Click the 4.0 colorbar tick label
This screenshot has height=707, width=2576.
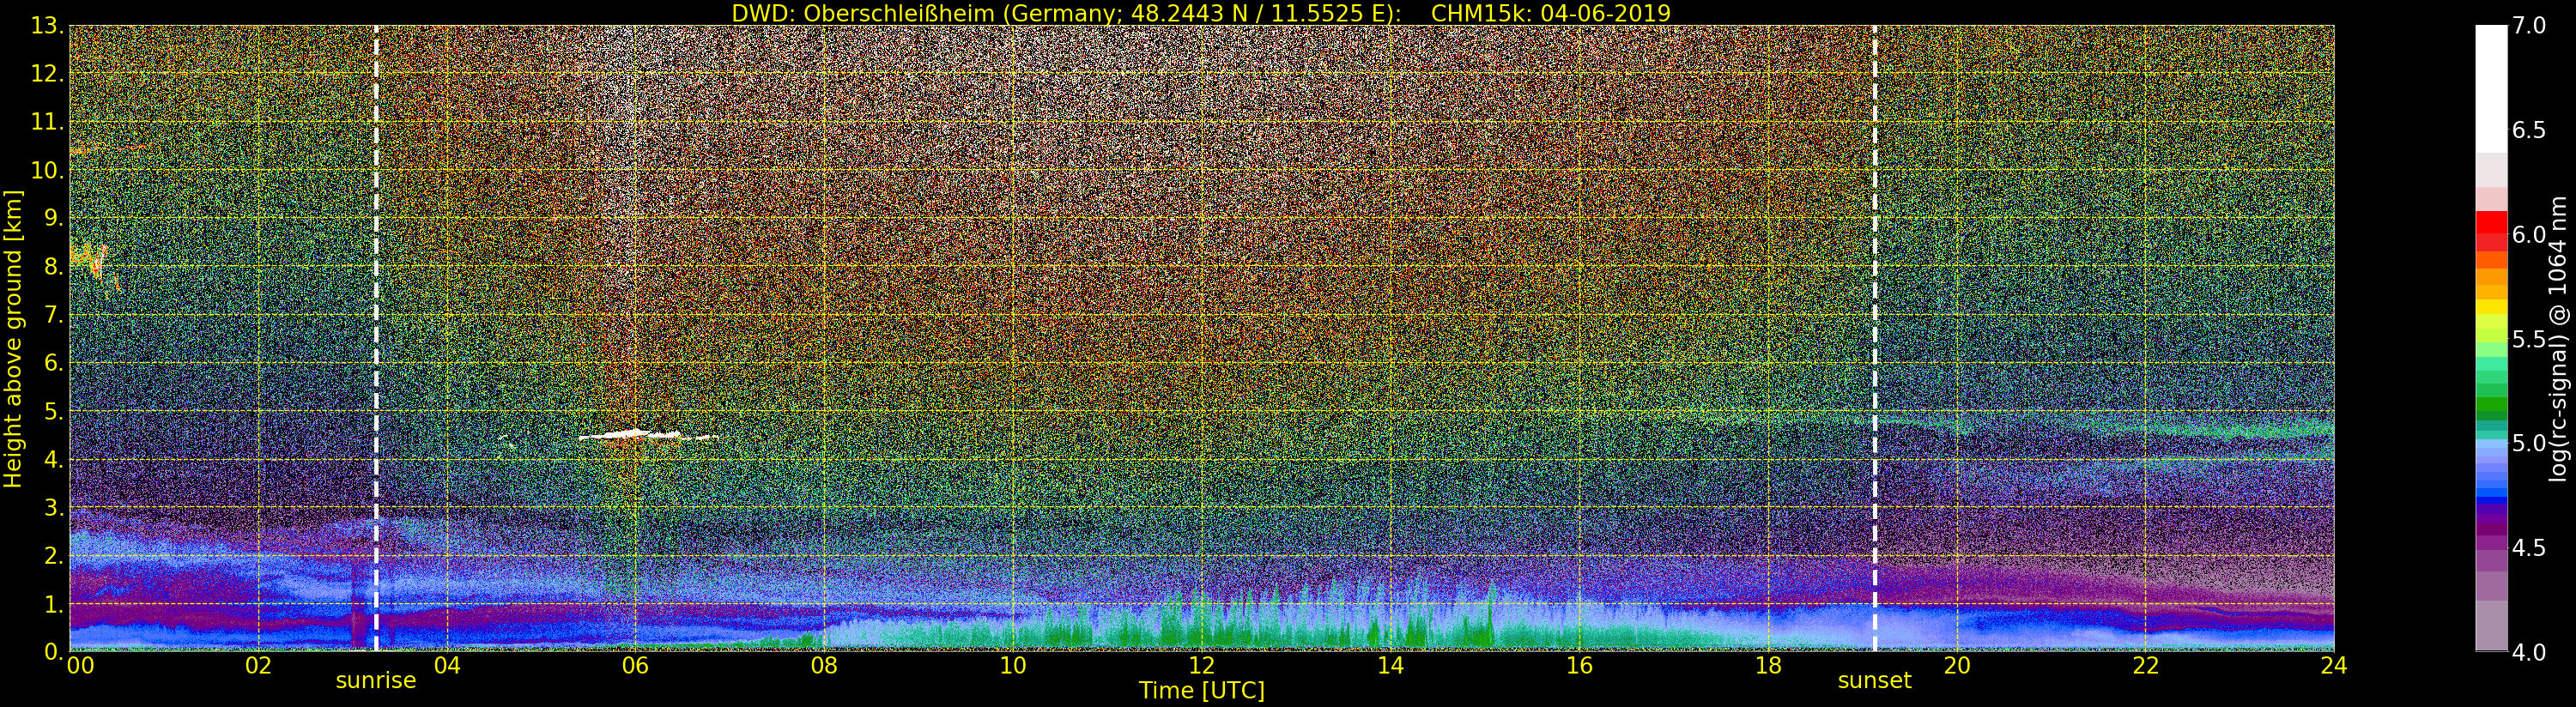2529,653
